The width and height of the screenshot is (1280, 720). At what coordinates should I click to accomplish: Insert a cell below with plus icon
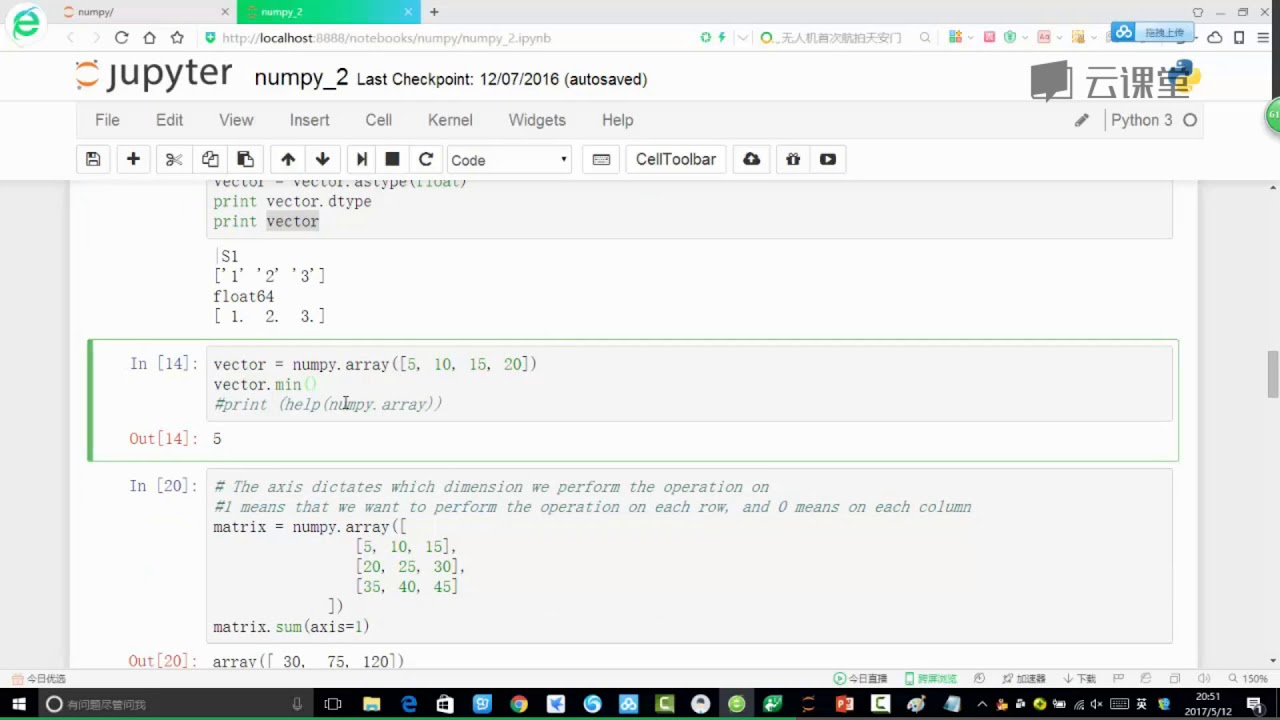click(133, 159)
